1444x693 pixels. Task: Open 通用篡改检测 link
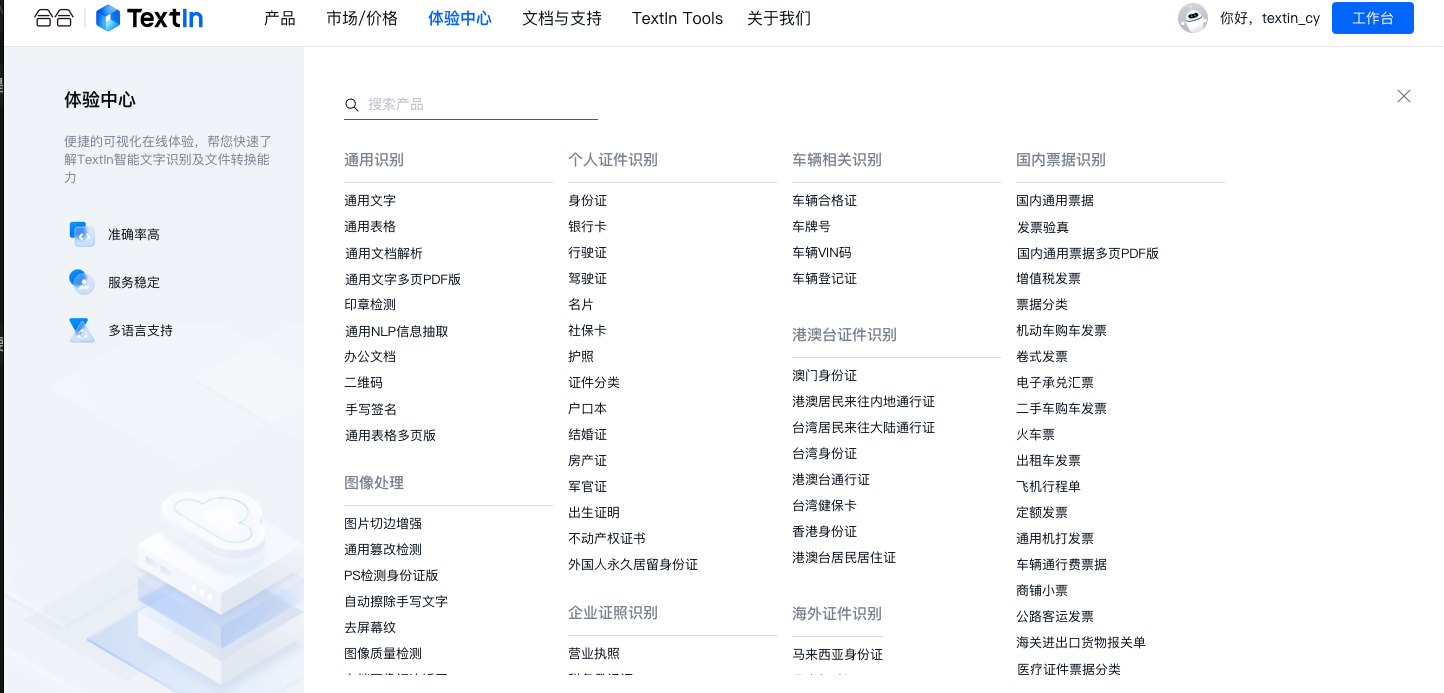point(383,550)
